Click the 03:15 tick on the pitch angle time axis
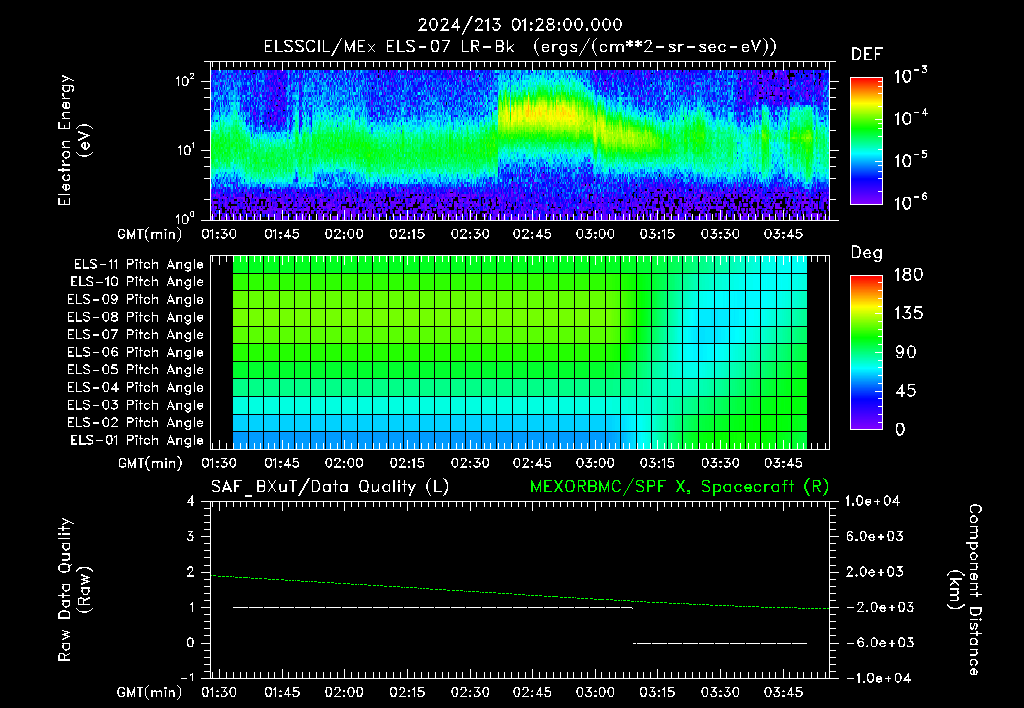Screen dimensions: 1024x708 coord(657,463)
